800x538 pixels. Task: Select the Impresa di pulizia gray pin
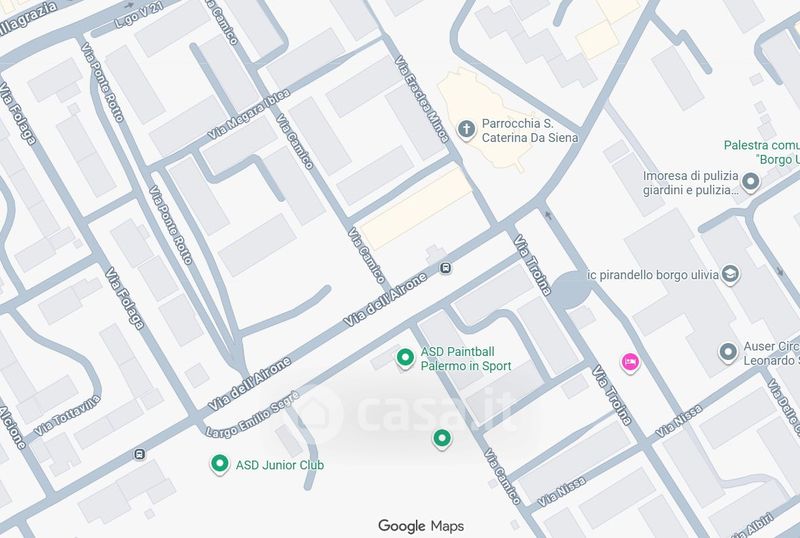pos(751,182)
